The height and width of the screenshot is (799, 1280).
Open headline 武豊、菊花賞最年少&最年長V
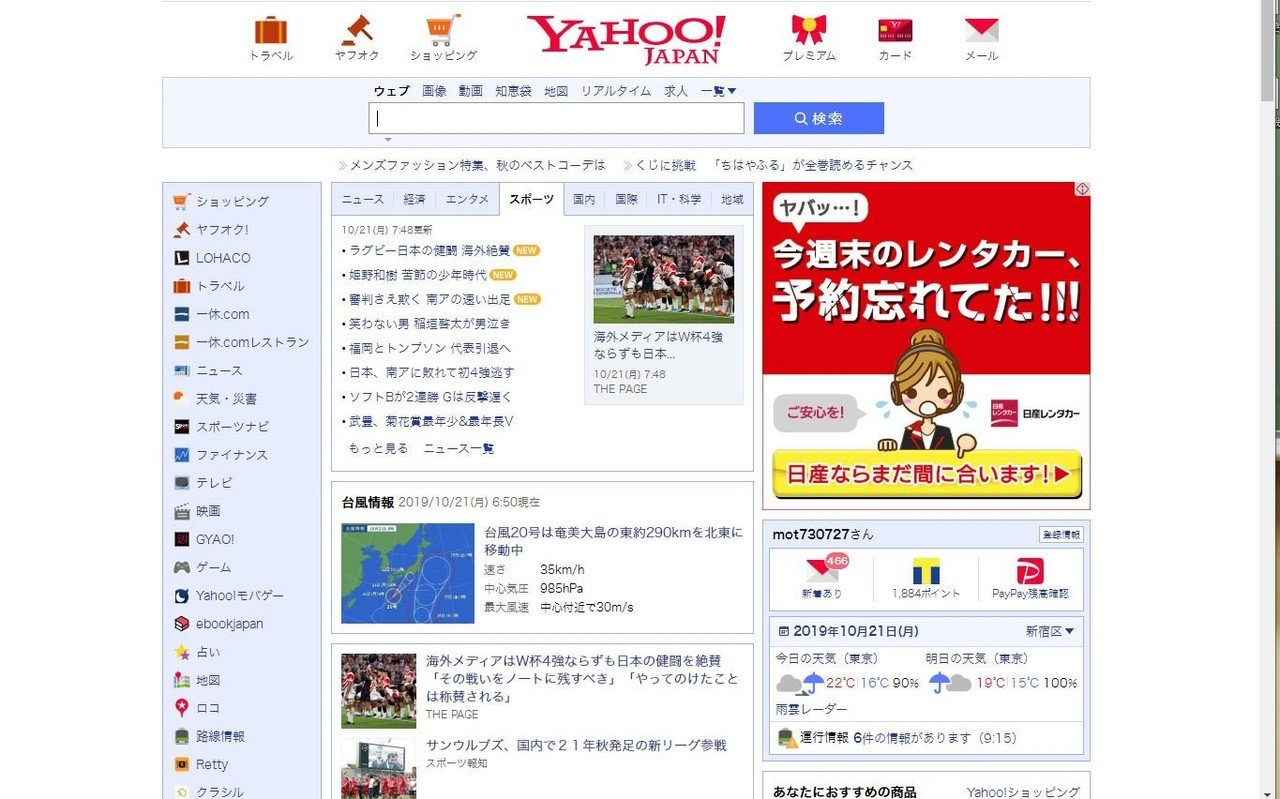point(430,421)
